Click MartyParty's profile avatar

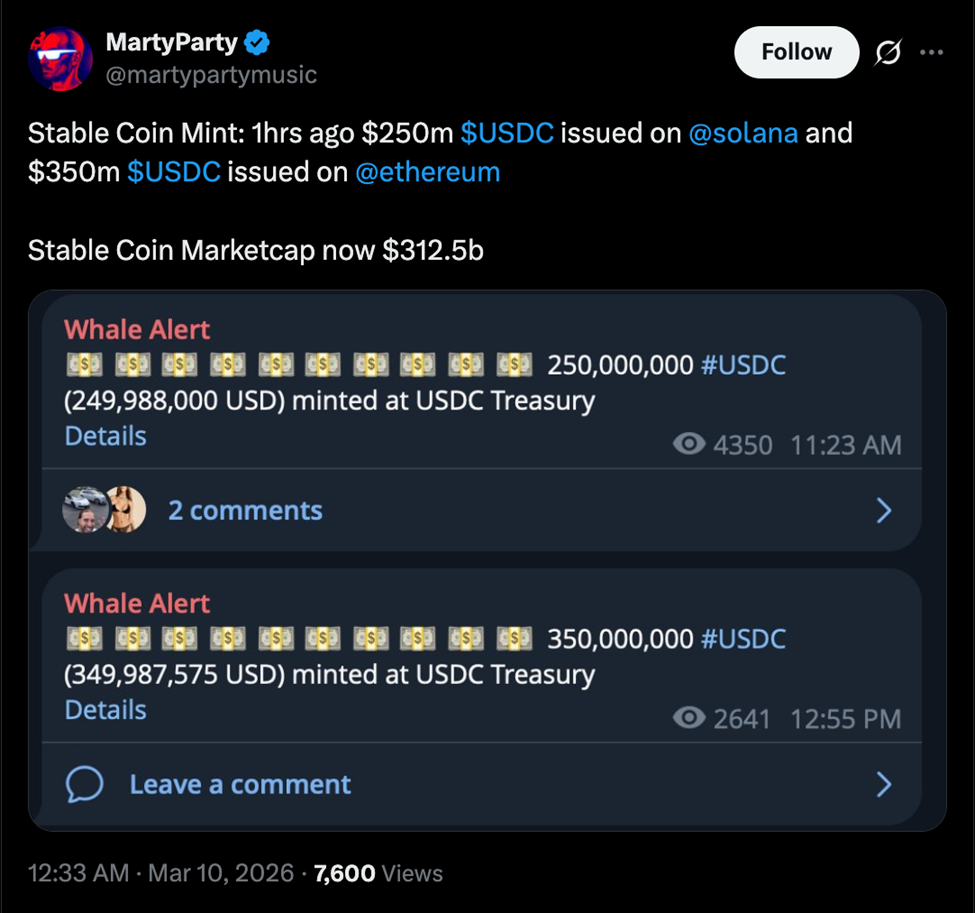(x=60, y=58)
